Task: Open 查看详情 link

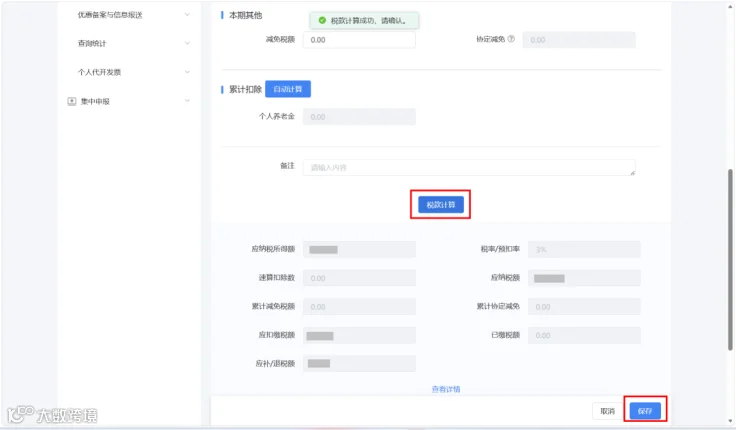Action: click(446, 389)
